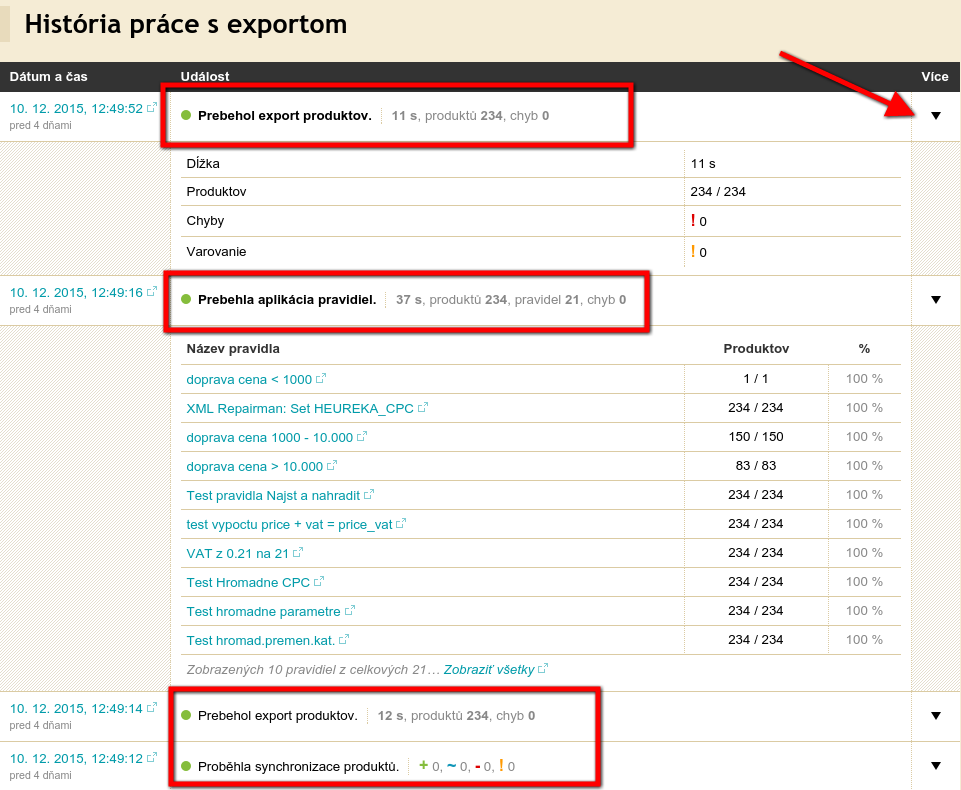Open the 10. 12. 2015, 12:49:12 timestamp link

tap(76, 758)
